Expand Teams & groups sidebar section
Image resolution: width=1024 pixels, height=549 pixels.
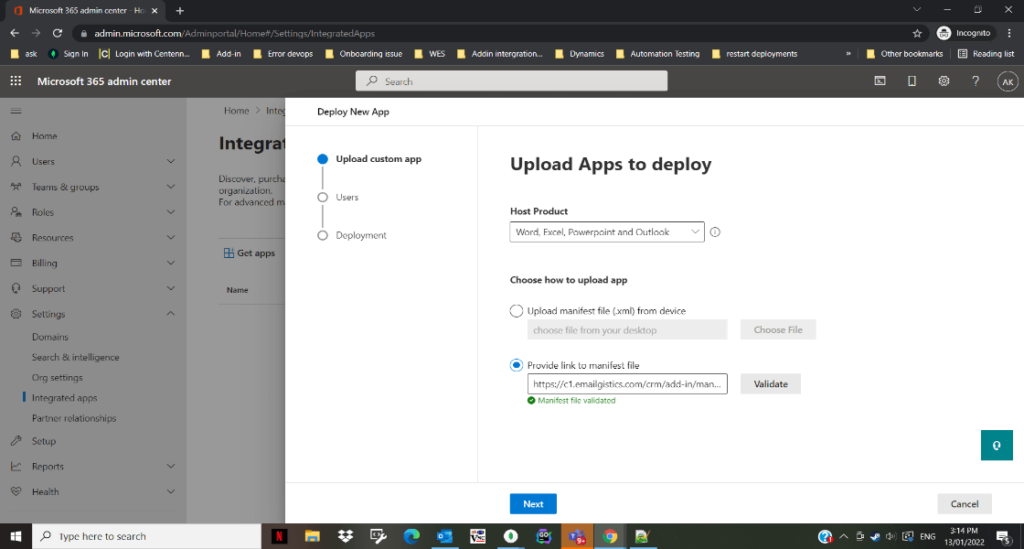(170, 187)
